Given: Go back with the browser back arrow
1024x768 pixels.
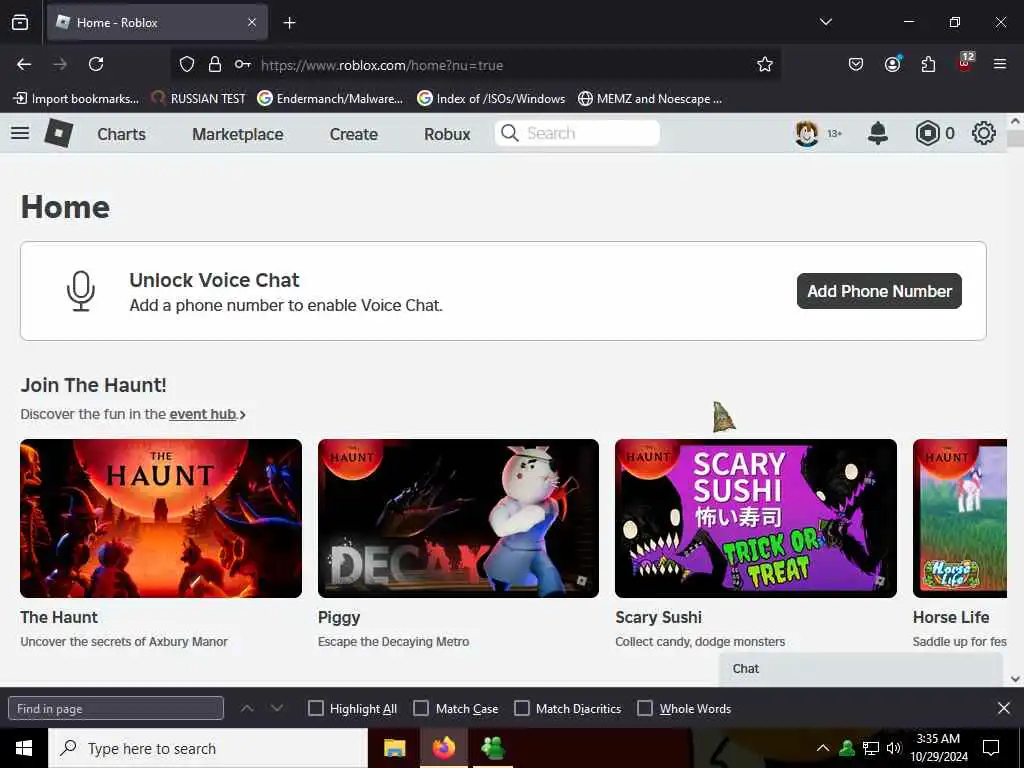Looking at the screenshot, I should (x=24, y=64).
